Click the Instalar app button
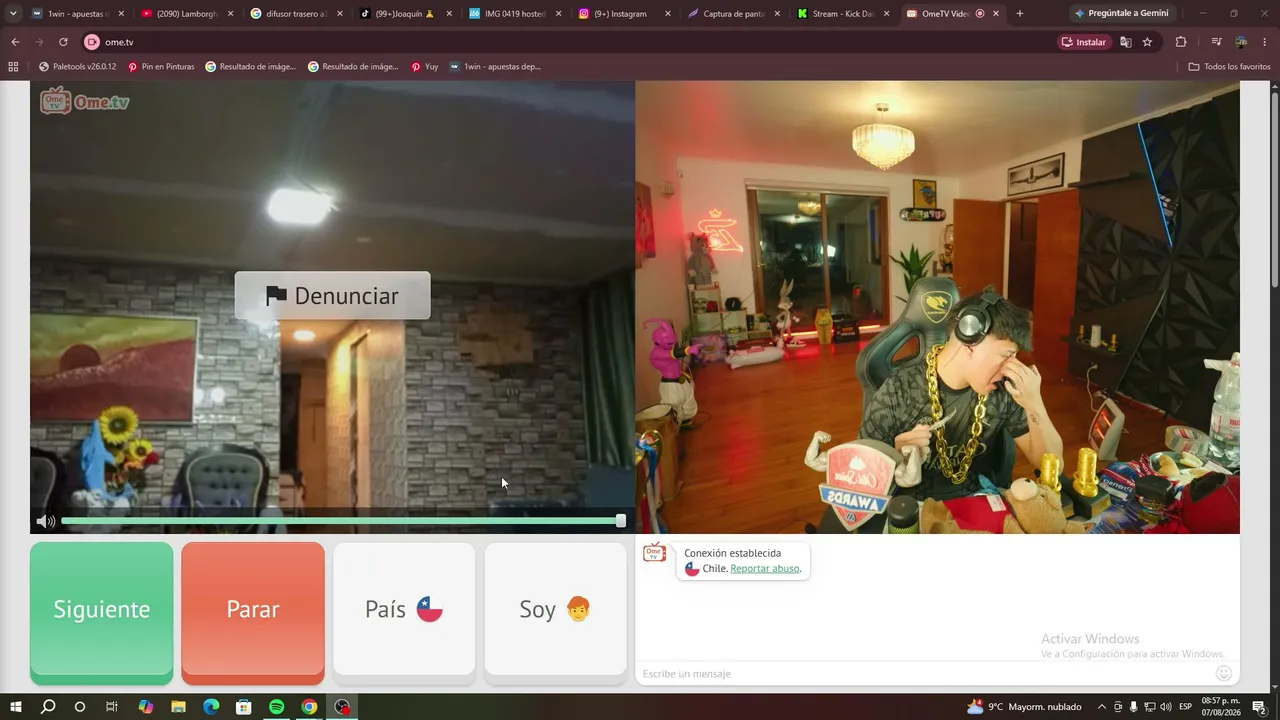The height and width of the screenshot is (720, 1280). point(1085,42)
